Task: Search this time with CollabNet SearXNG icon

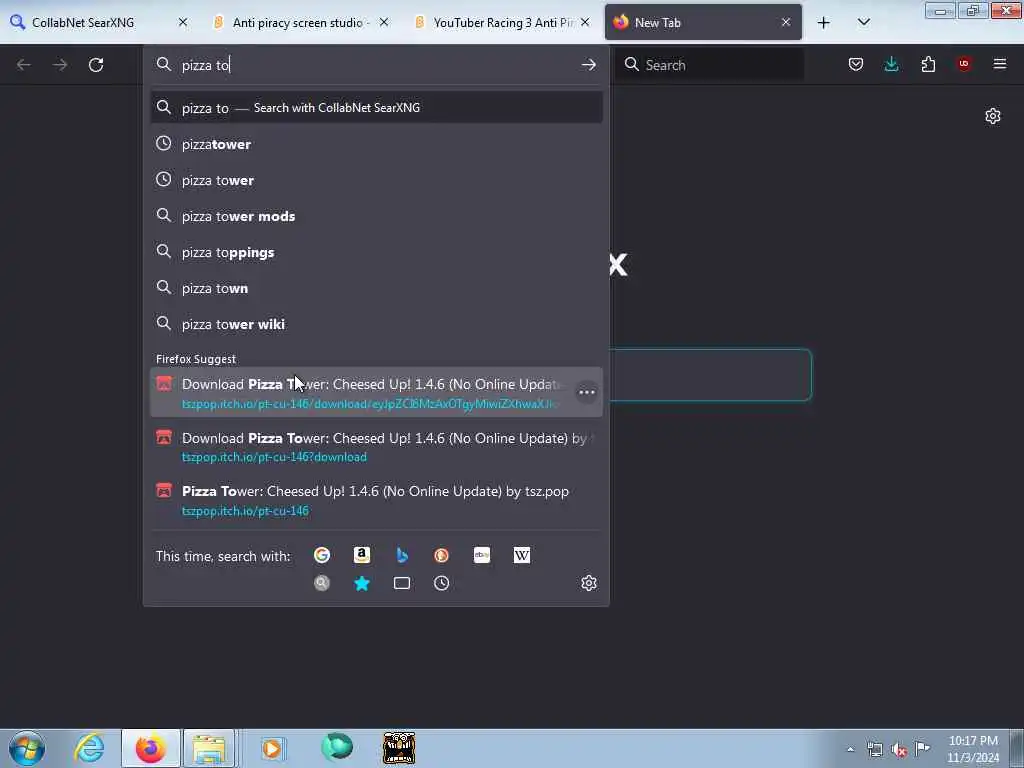Action: coord(322,583)
